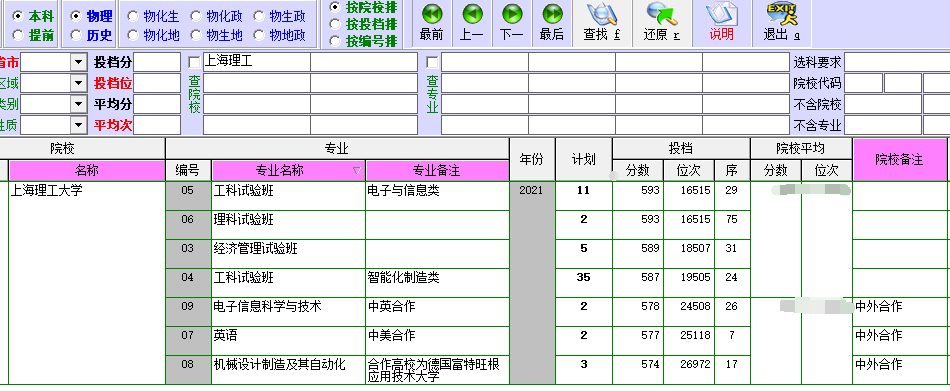
Task: Open the 查找 search tool
Action: 602,23
